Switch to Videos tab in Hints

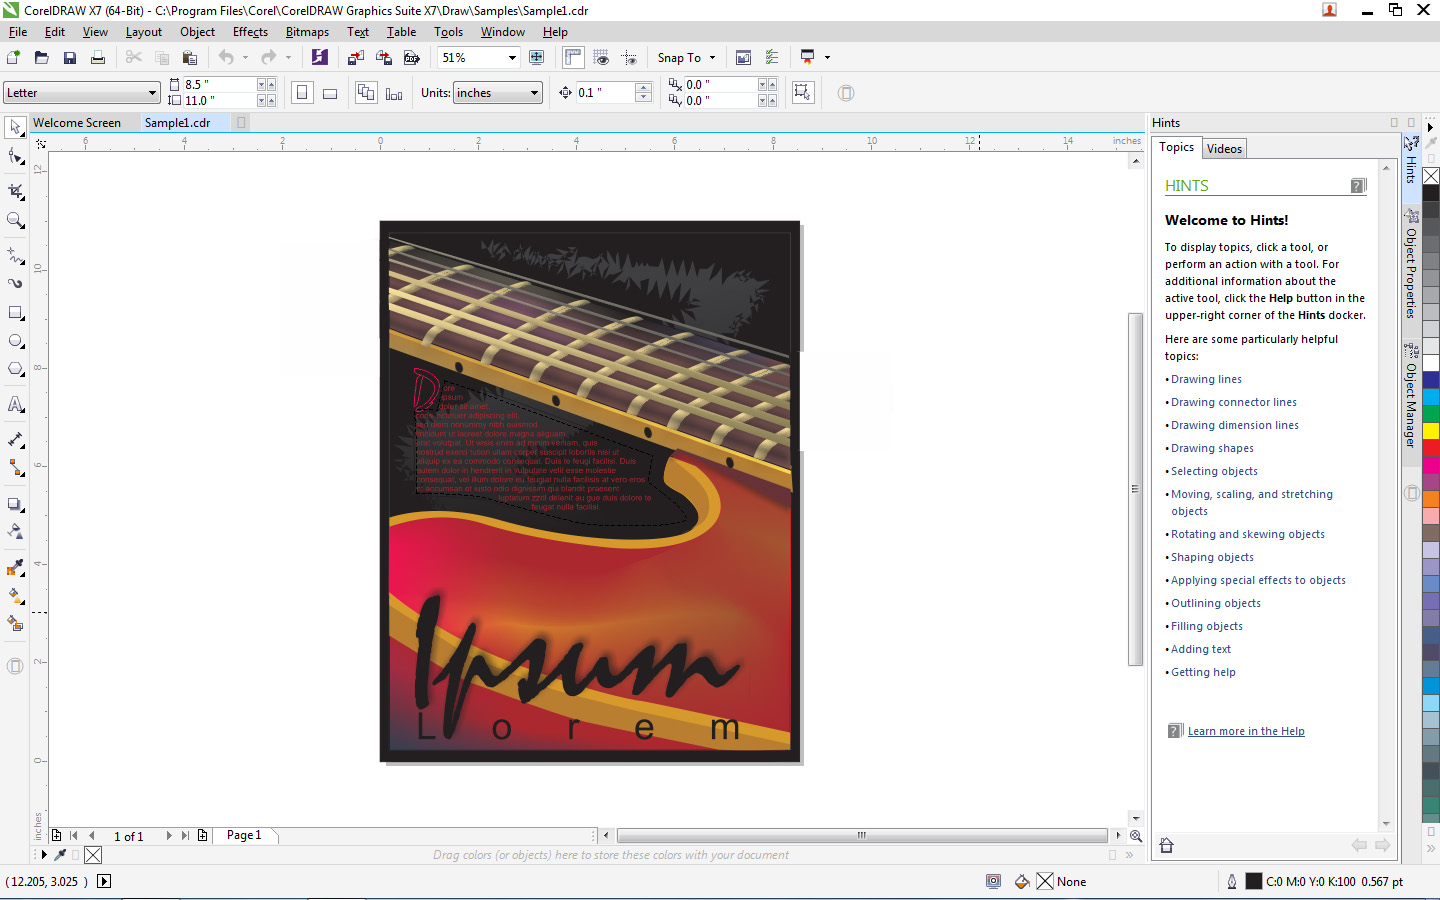[1224, 149]
